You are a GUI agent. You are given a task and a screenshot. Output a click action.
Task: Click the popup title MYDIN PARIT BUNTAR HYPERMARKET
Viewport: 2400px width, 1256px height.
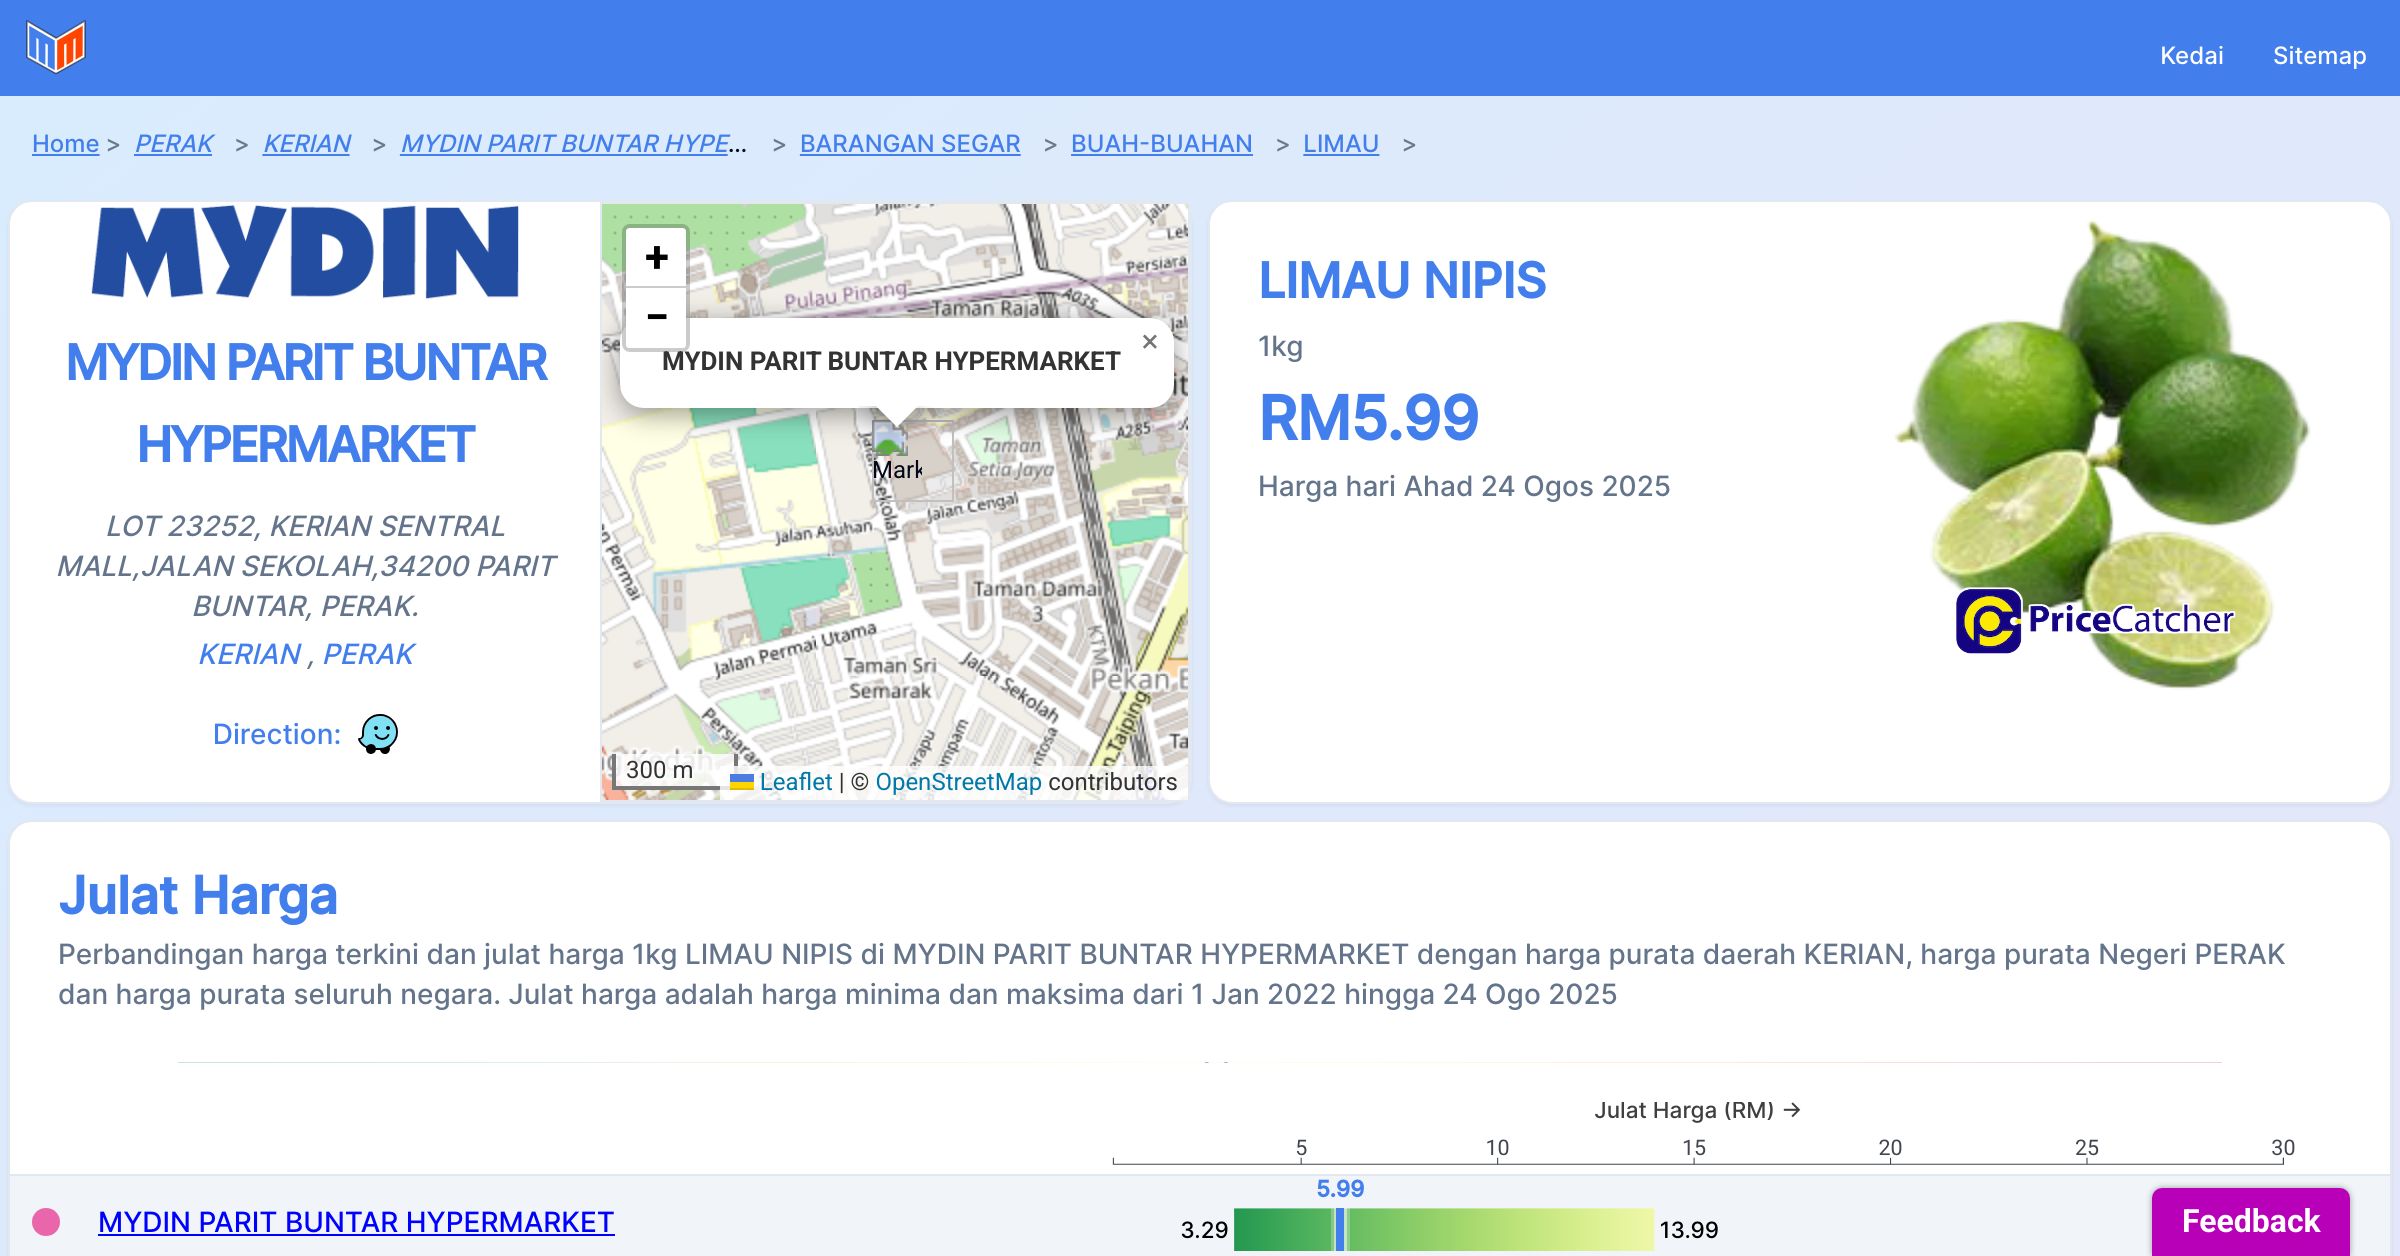pyautogui.click(x=891, y=361)
